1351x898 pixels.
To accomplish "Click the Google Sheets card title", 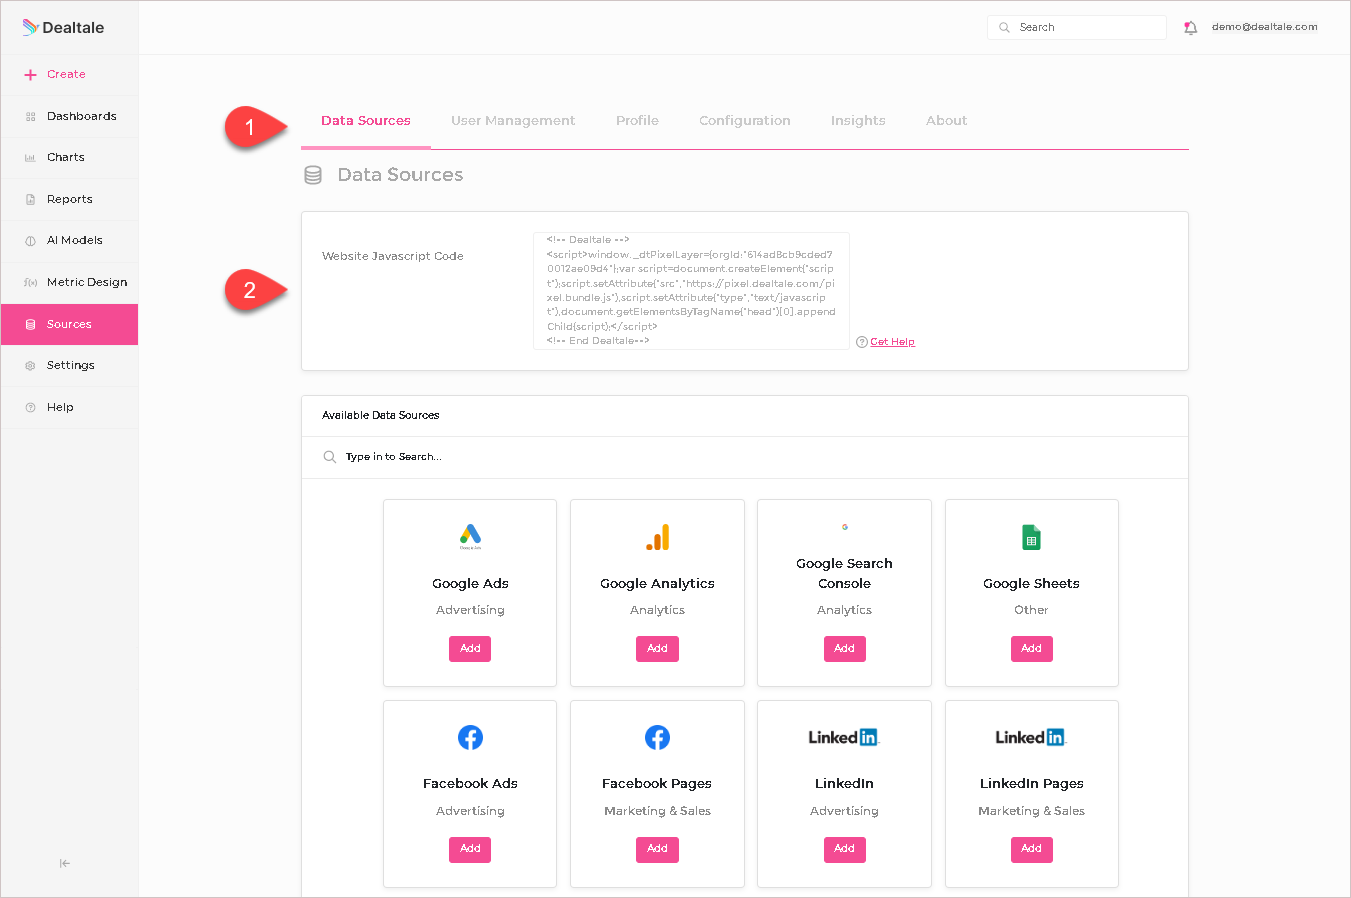I will point(1031,584).
